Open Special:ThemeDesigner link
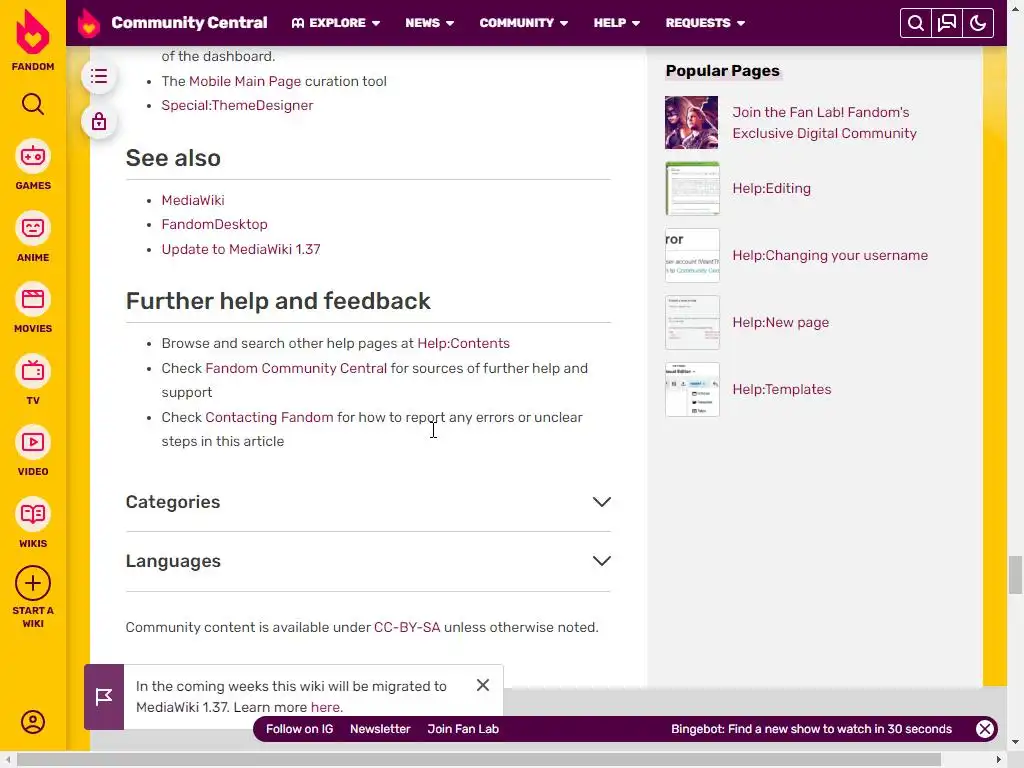 237,105
